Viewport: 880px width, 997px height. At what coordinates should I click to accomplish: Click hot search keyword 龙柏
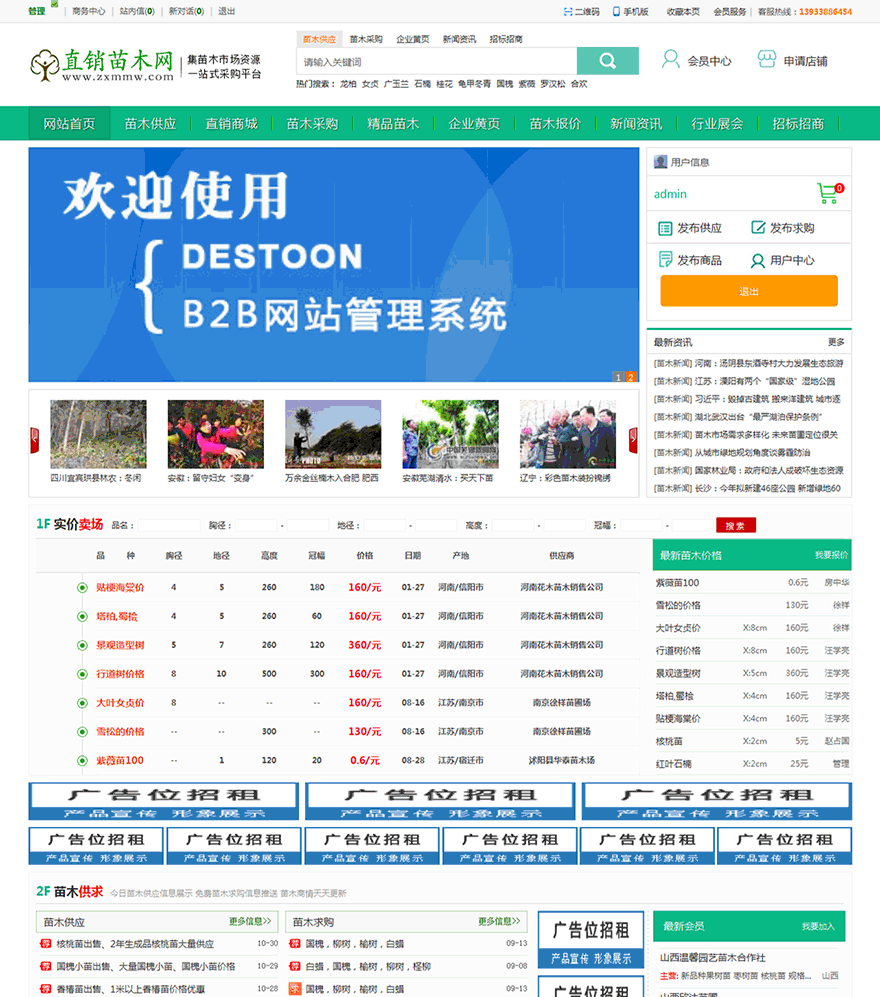[x=348, y=84]
